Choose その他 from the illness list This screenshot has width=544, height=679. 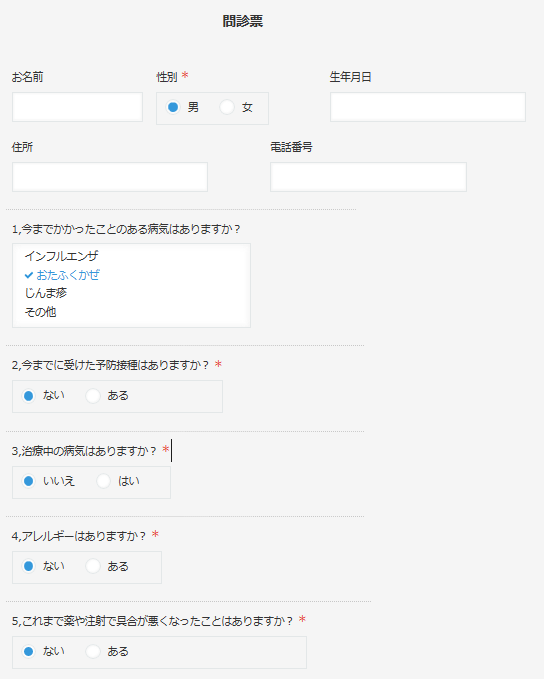tap(40, 312)
